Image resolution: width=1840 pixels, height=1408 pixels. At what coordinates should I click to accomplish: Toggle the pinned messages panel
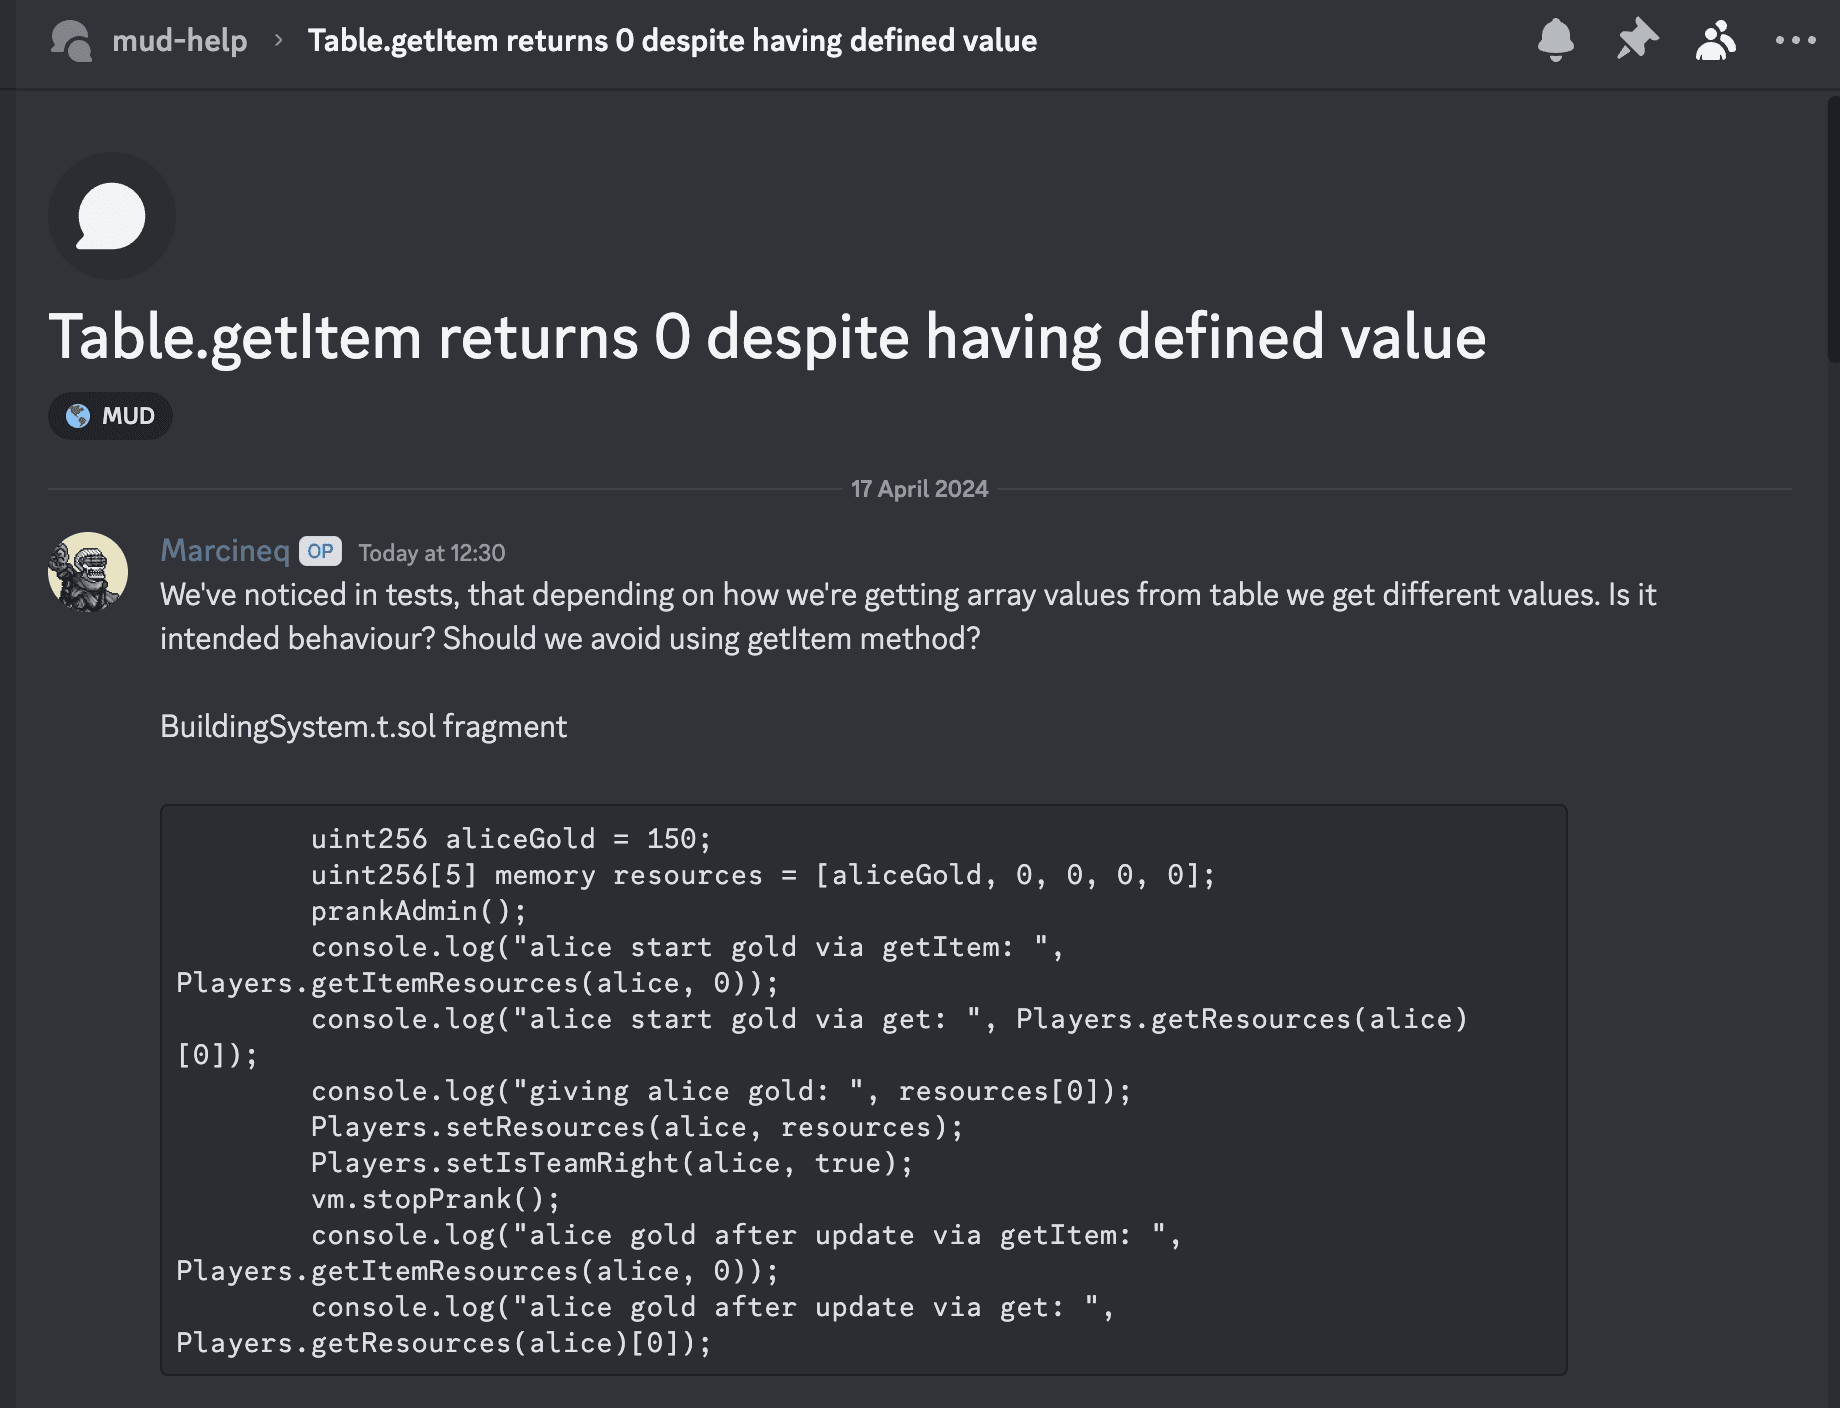1637,40
